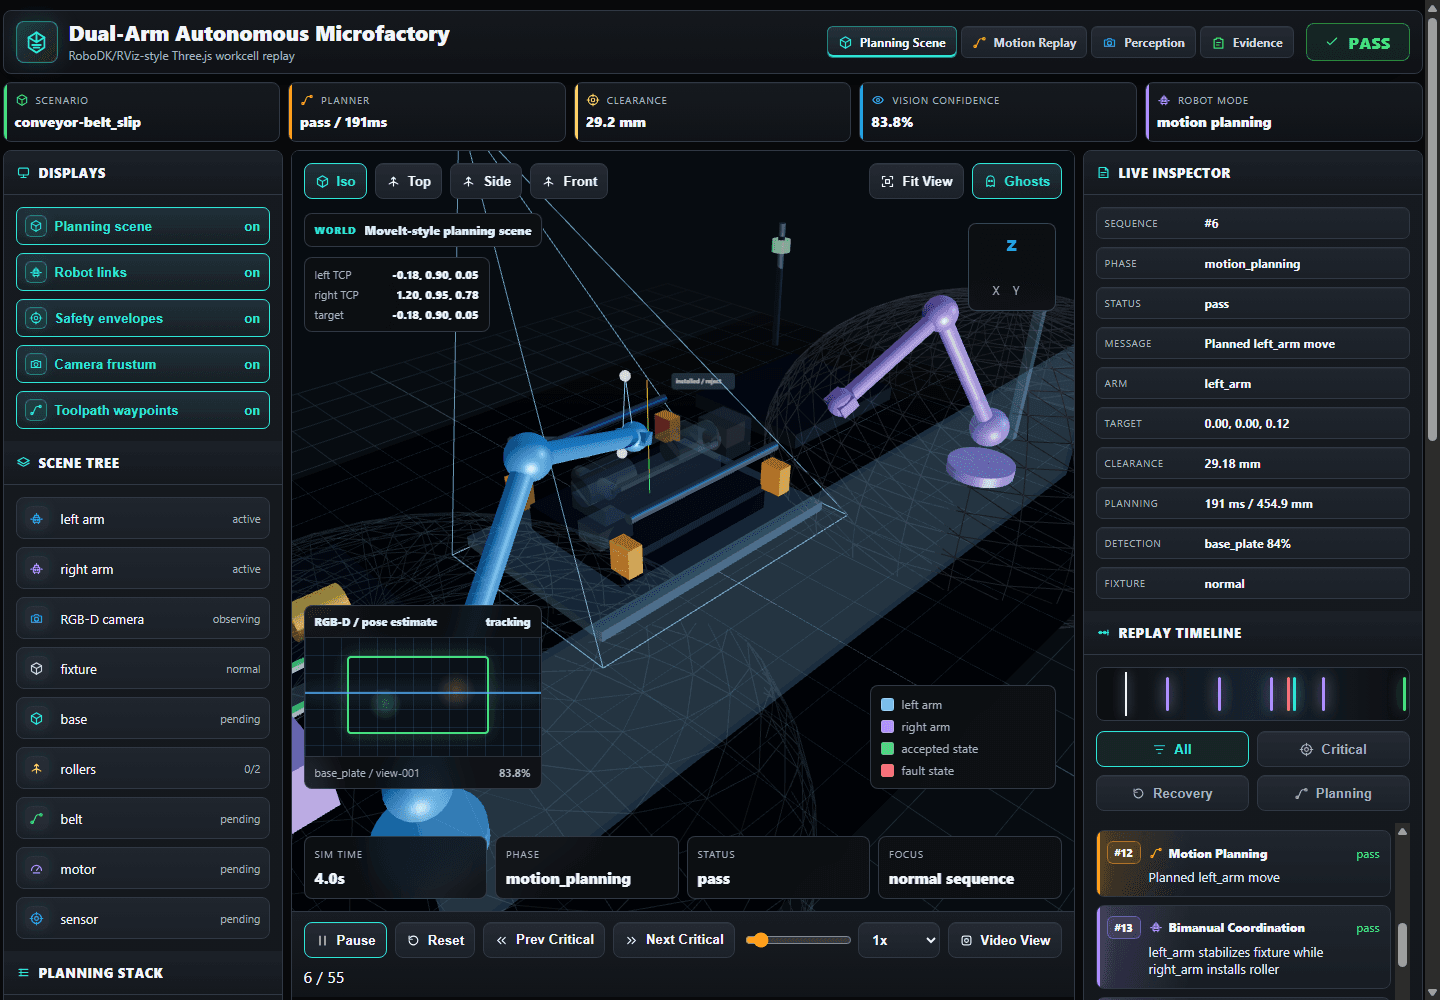
Task: Click the Scene Tree layers icon
Action: point(23,463)
